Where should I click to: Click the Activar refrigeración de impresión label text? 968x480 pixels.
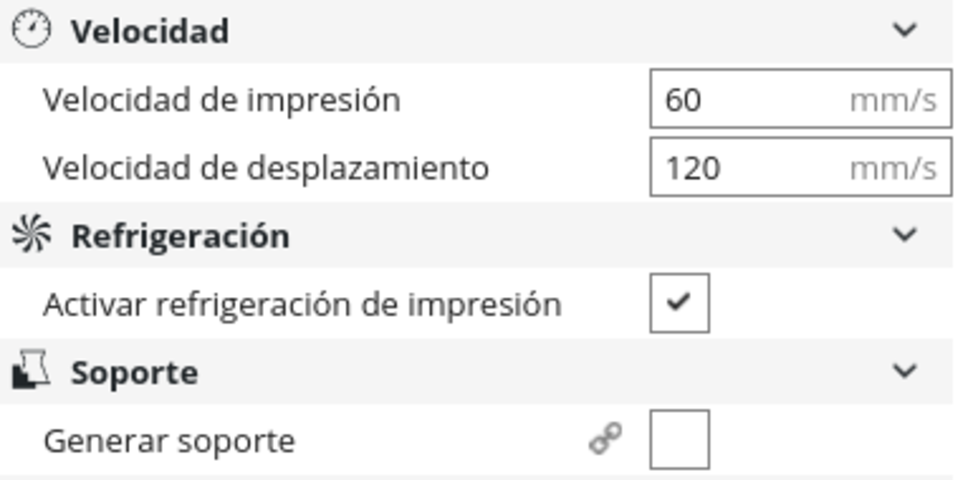point(301,304)
